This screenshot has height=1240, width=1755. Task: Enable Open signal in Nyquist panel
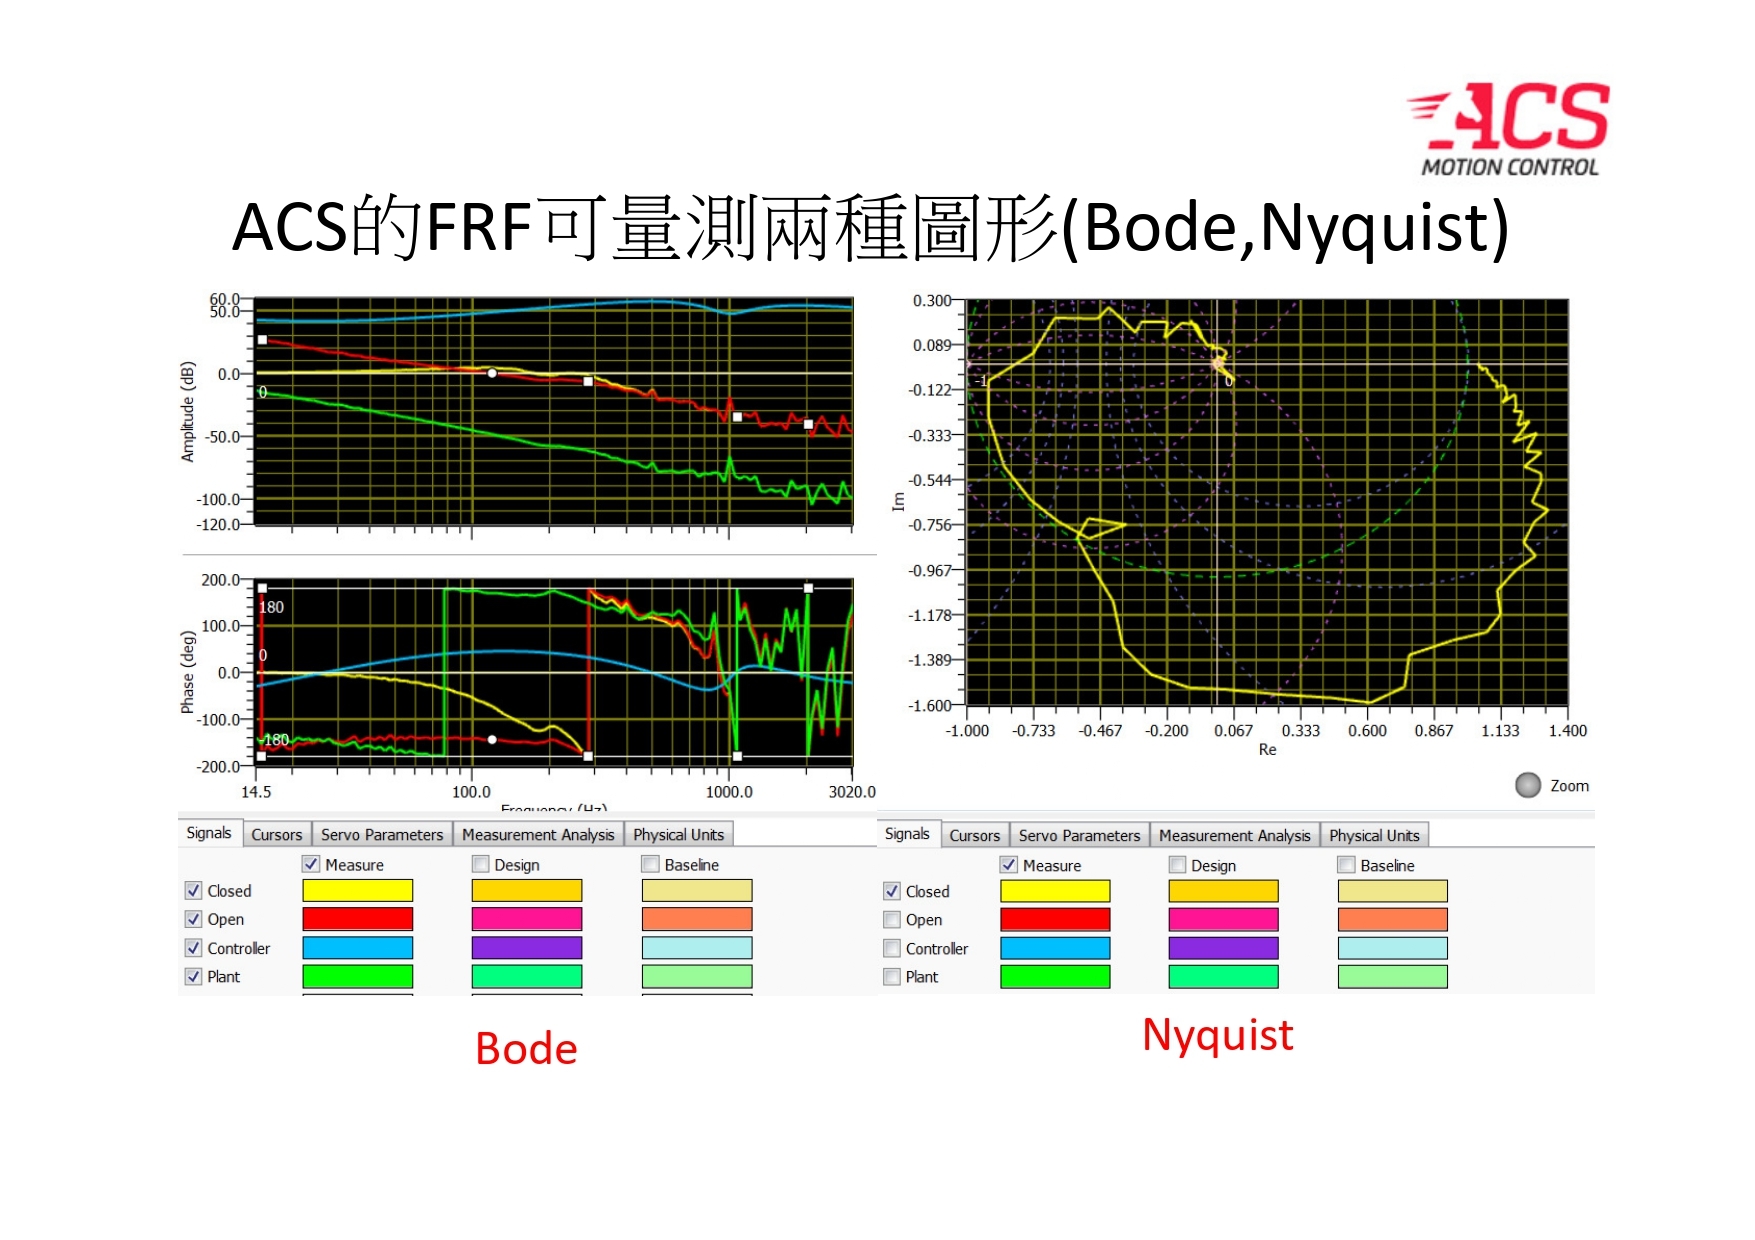892,919
